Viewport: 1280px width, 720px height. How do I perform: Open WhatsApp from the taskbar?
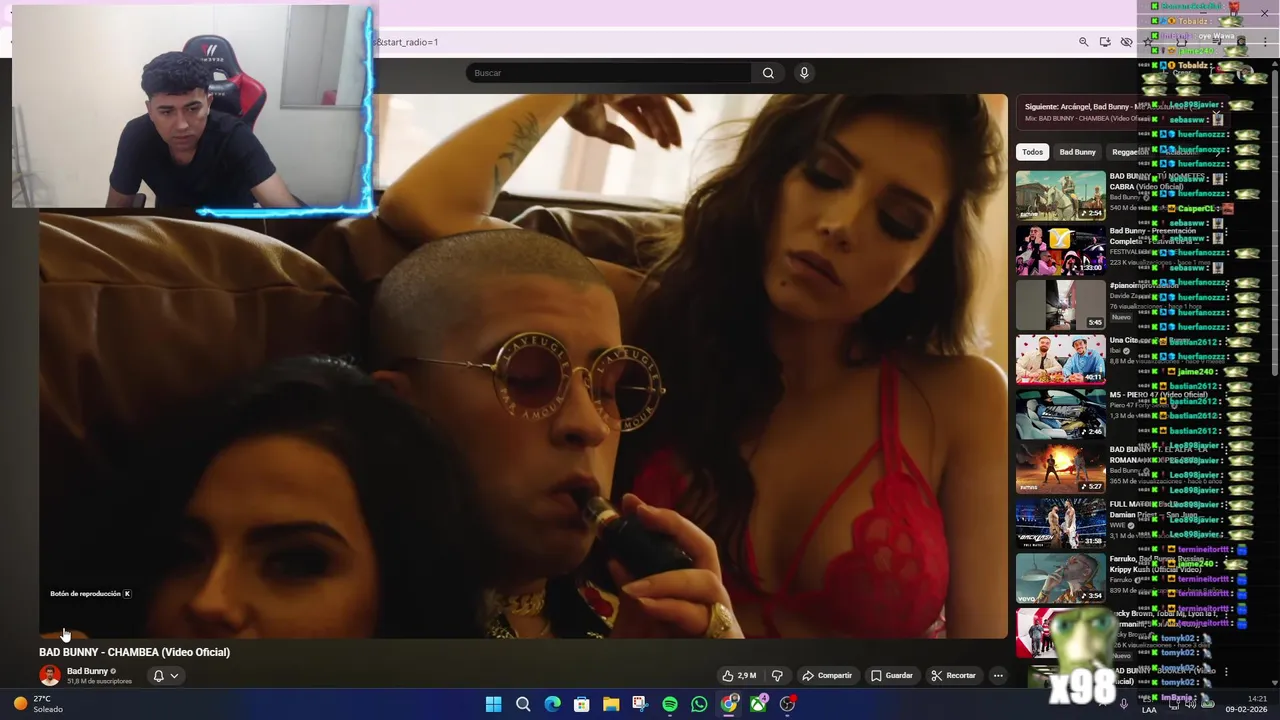click(x=699, y=704)
